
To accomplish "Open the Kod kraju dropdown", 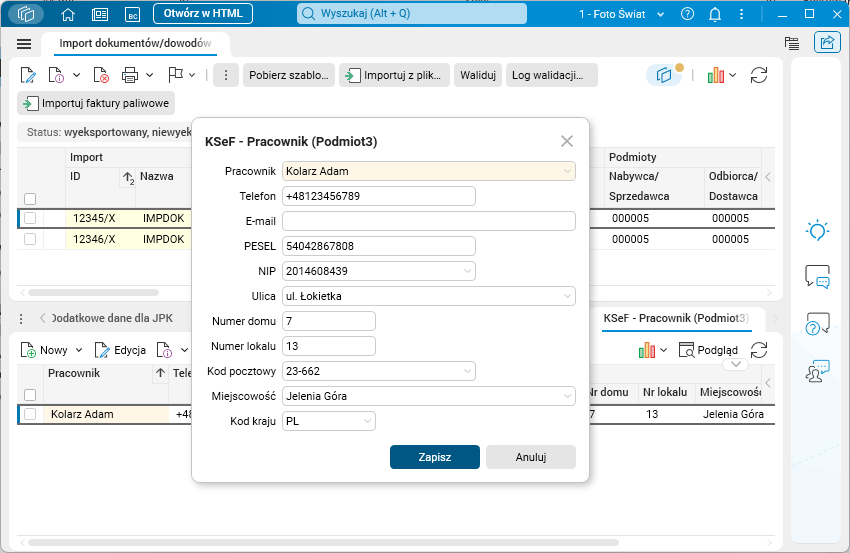I will [367, 421].
